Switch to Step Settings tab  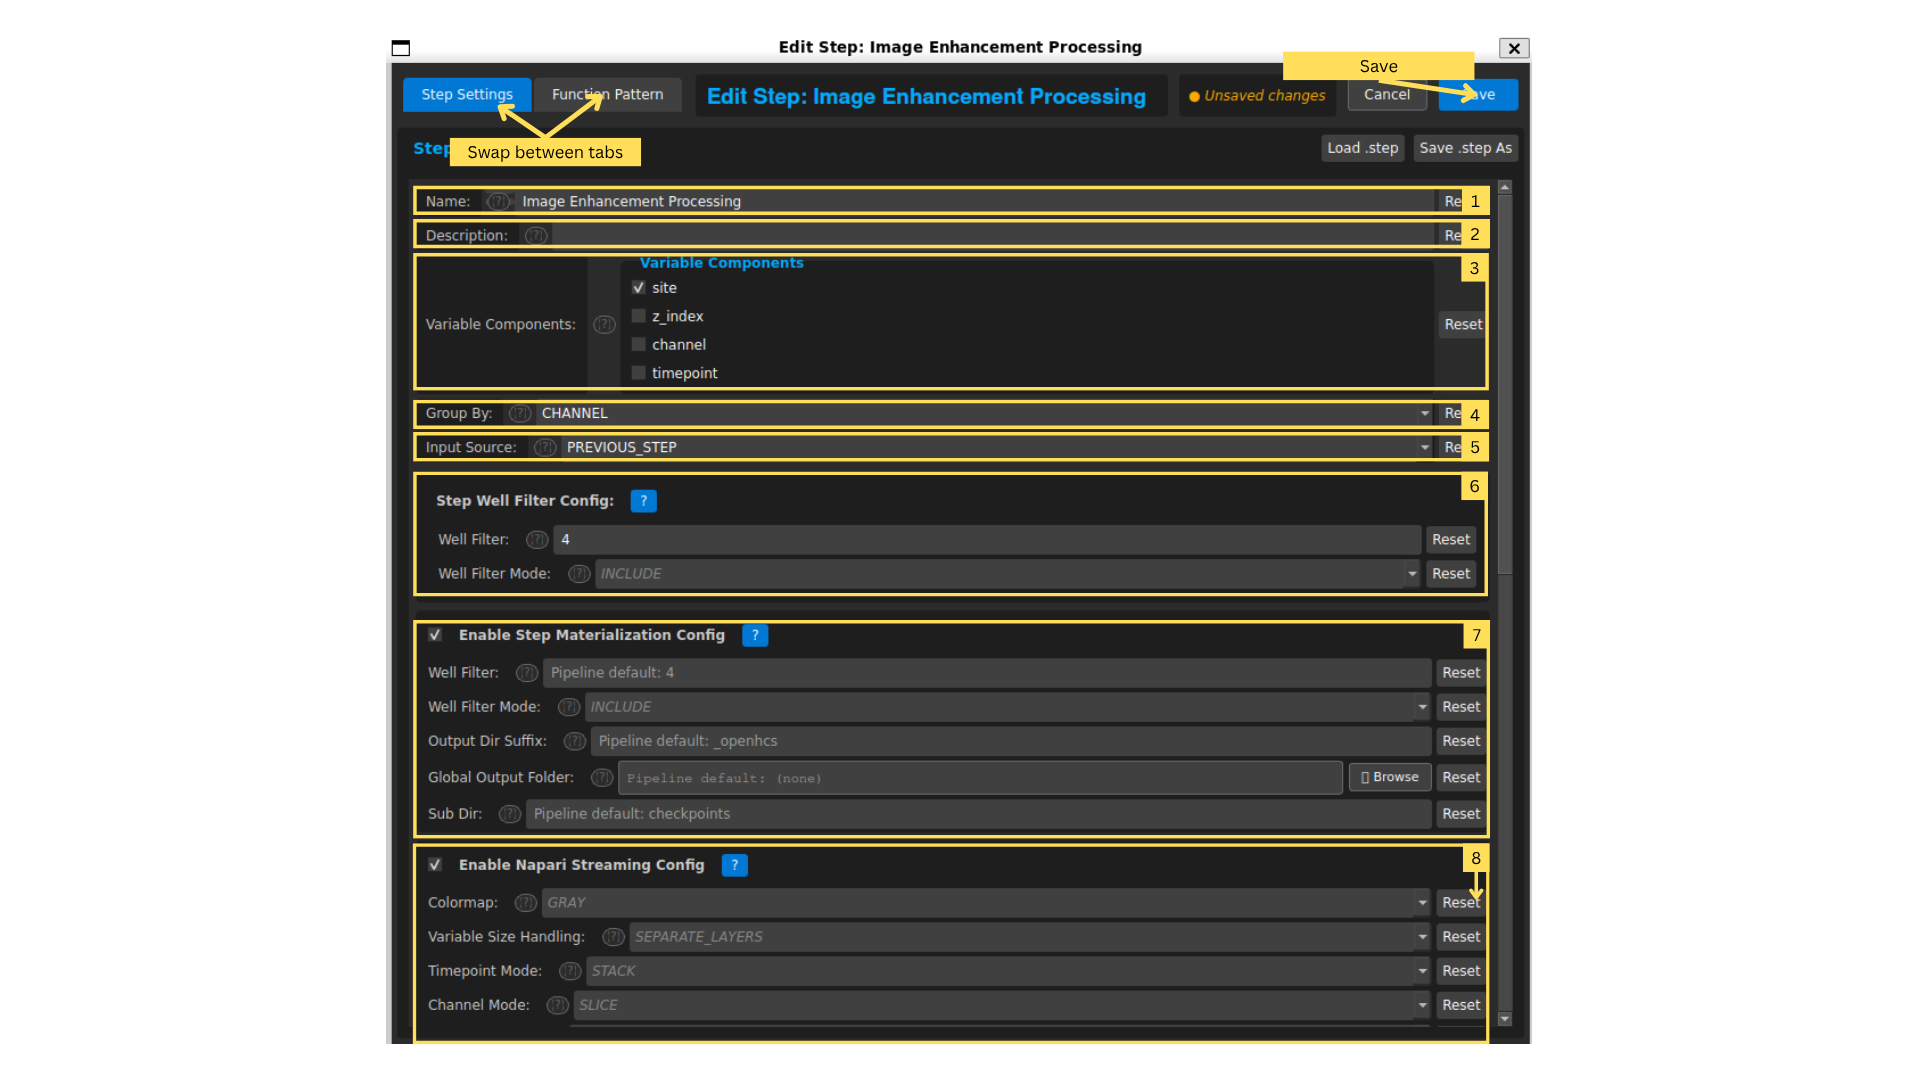[x=467, y=95]
